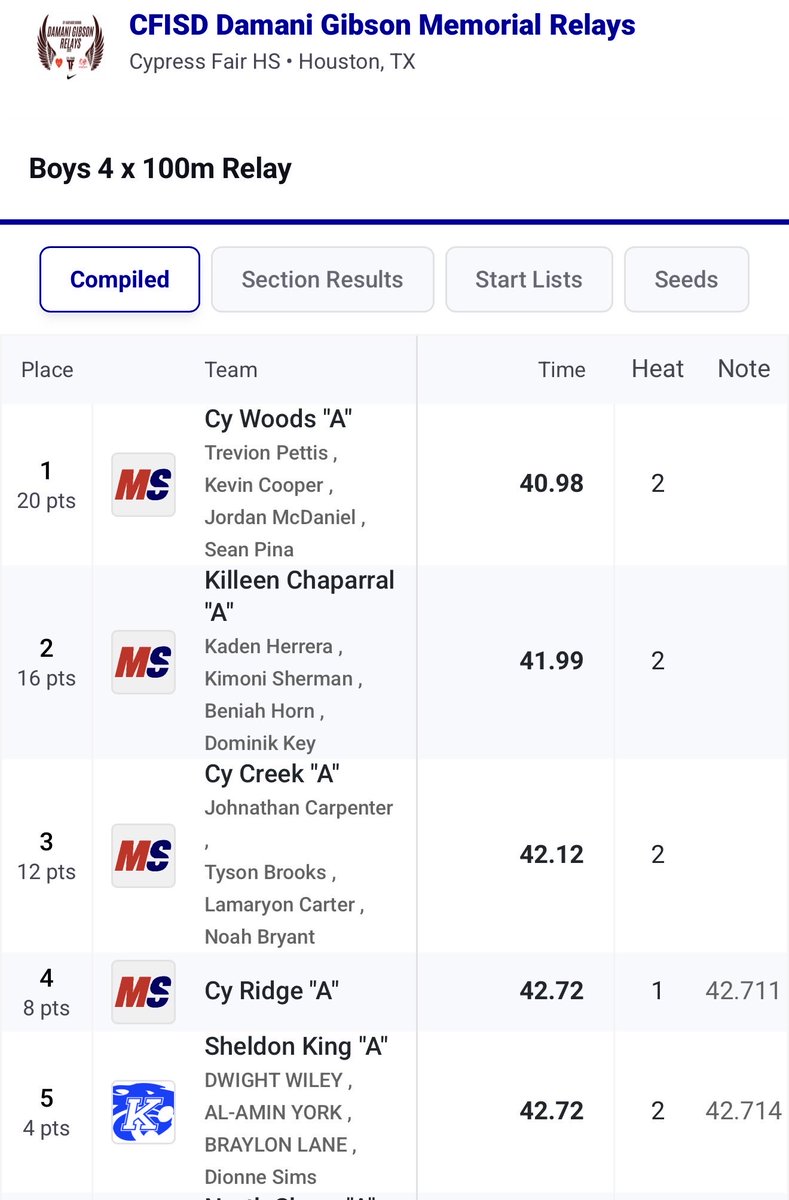Open the Start Lists tab
This screenshot has width=789, height=1200.
[528, 280]
